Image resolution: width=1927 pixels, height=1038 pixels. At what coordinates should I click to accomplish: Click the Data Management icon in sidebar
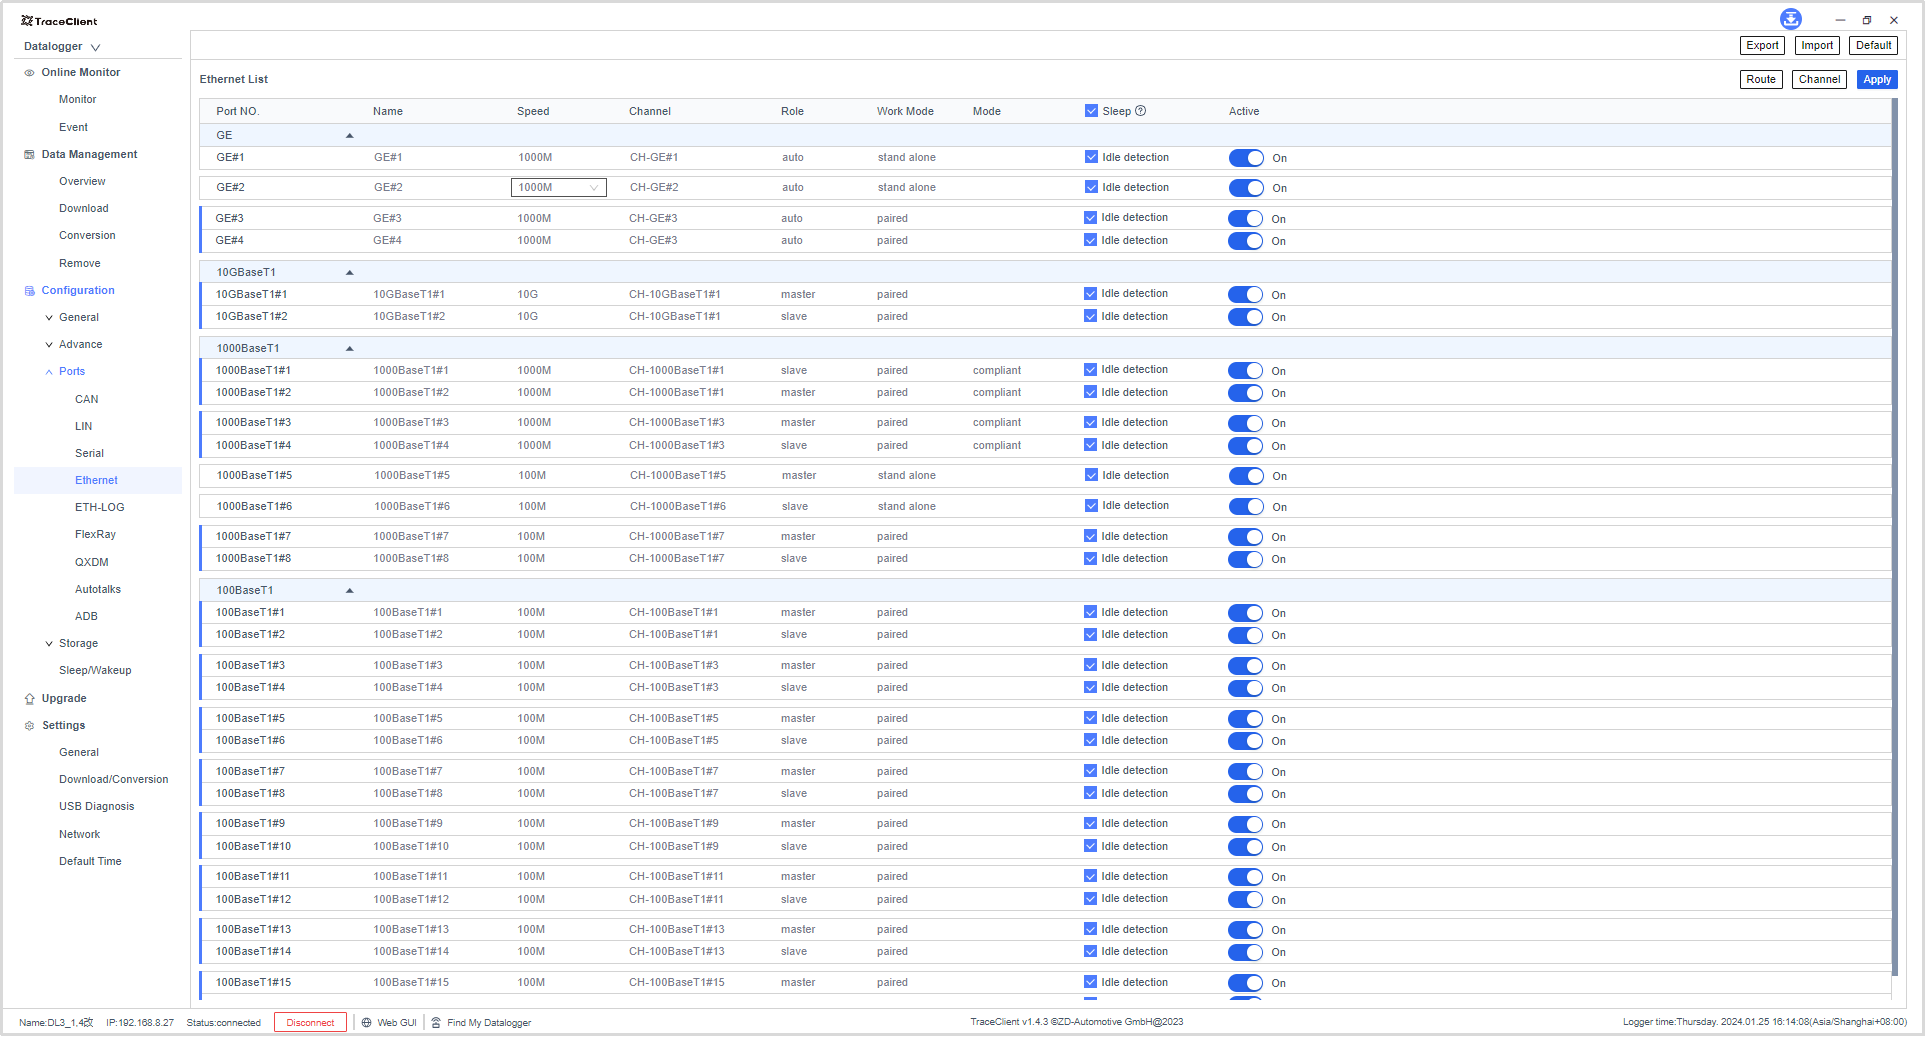tap(29, 155)
